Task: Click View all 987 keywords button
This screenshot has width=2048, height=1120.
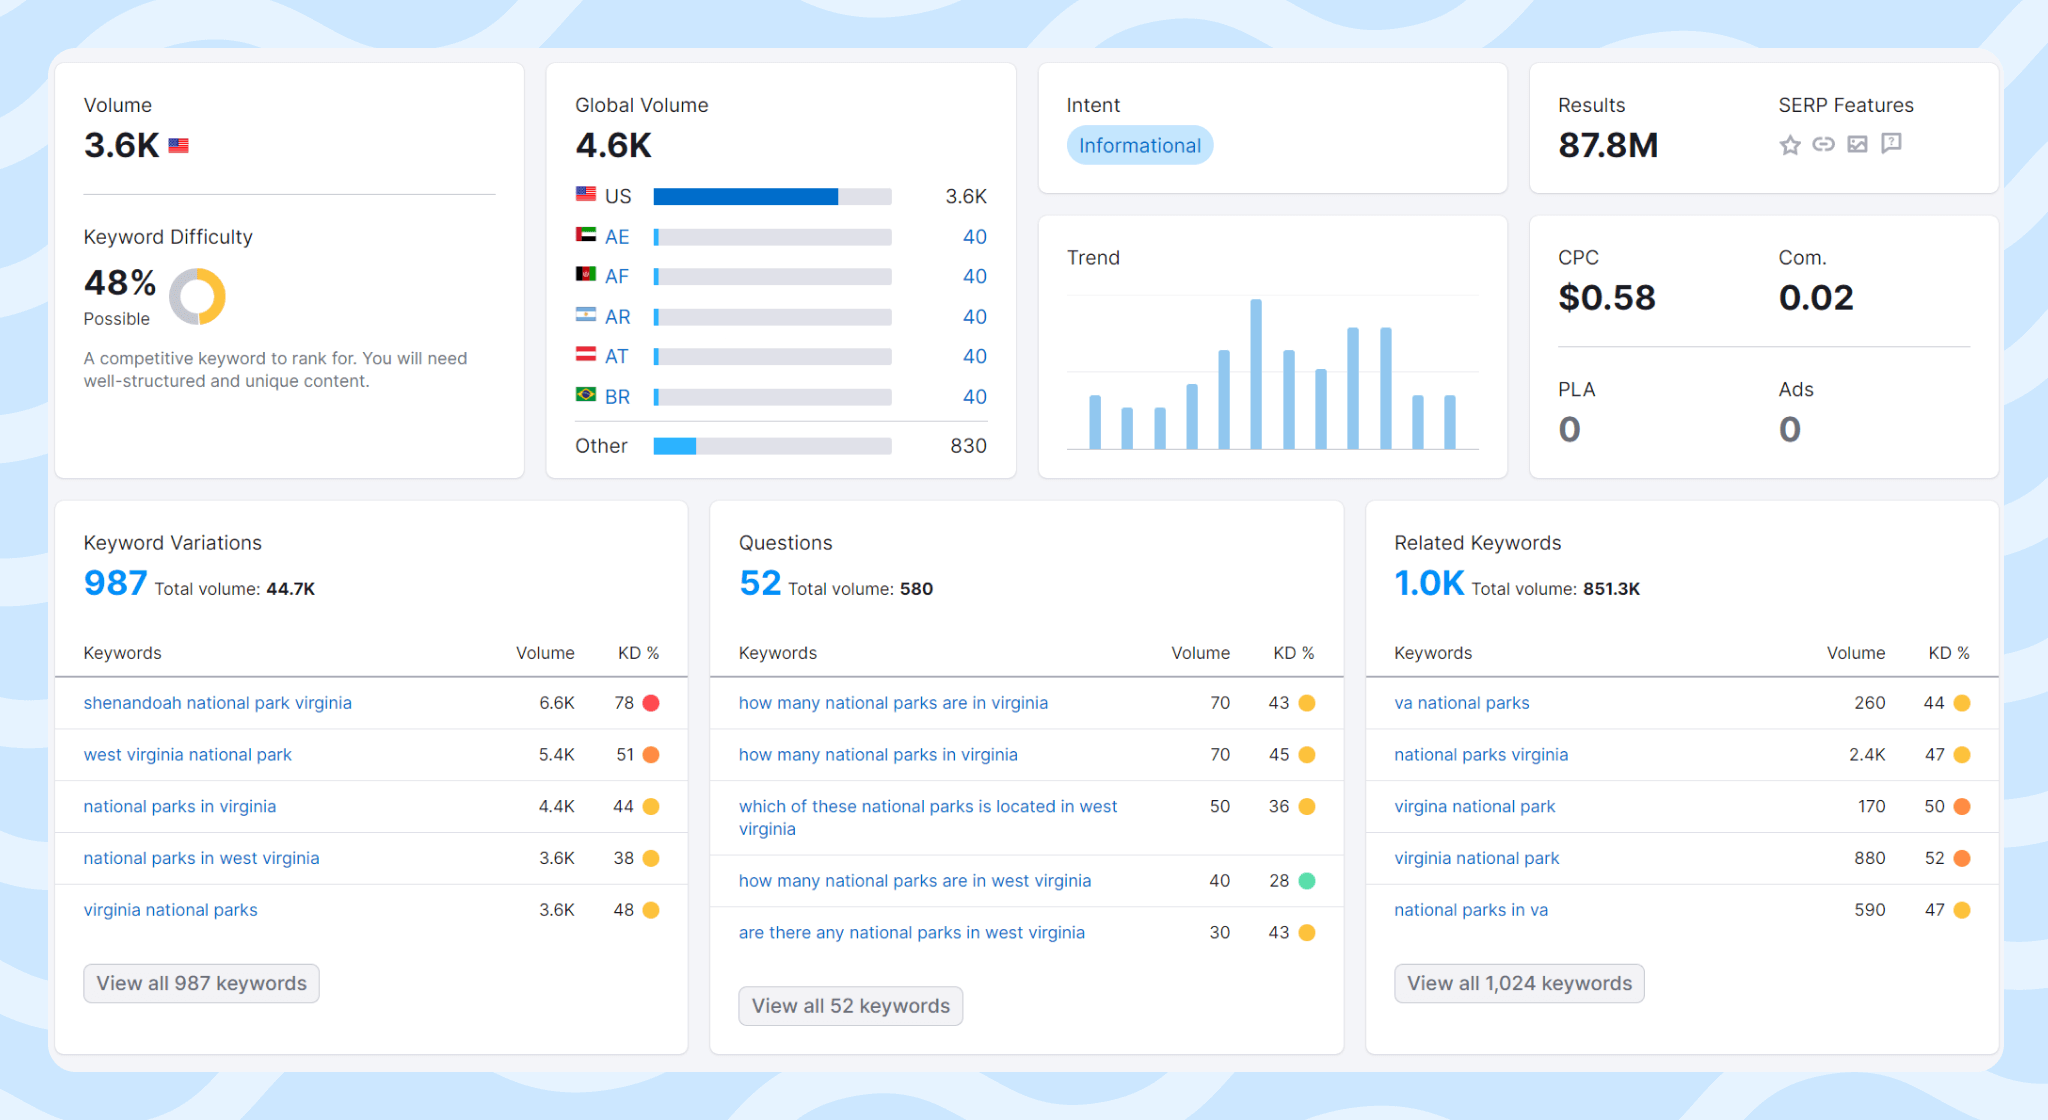Action: [x=201, y=983]
